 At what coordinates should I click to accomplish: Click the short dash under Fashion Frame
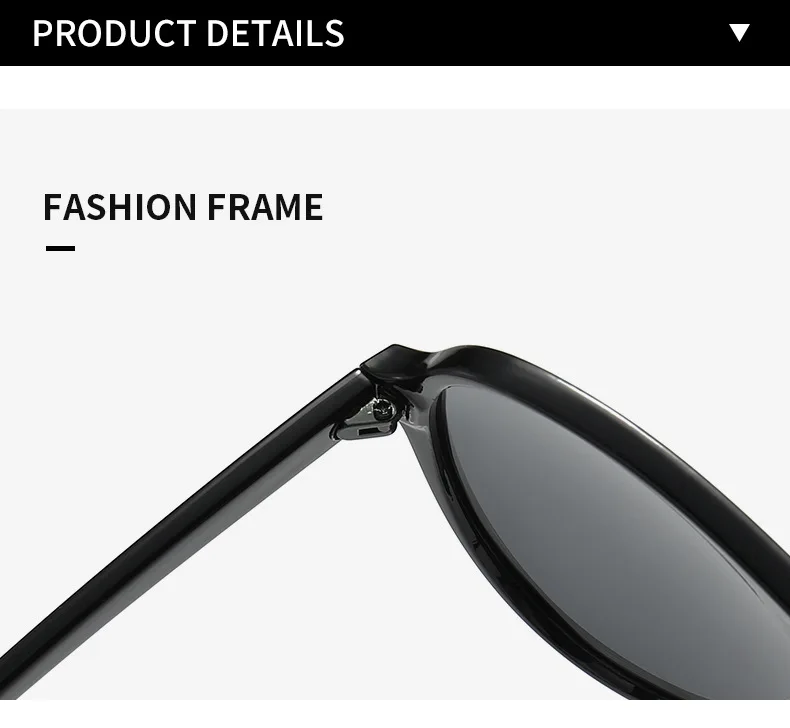[x=60, y=248]
